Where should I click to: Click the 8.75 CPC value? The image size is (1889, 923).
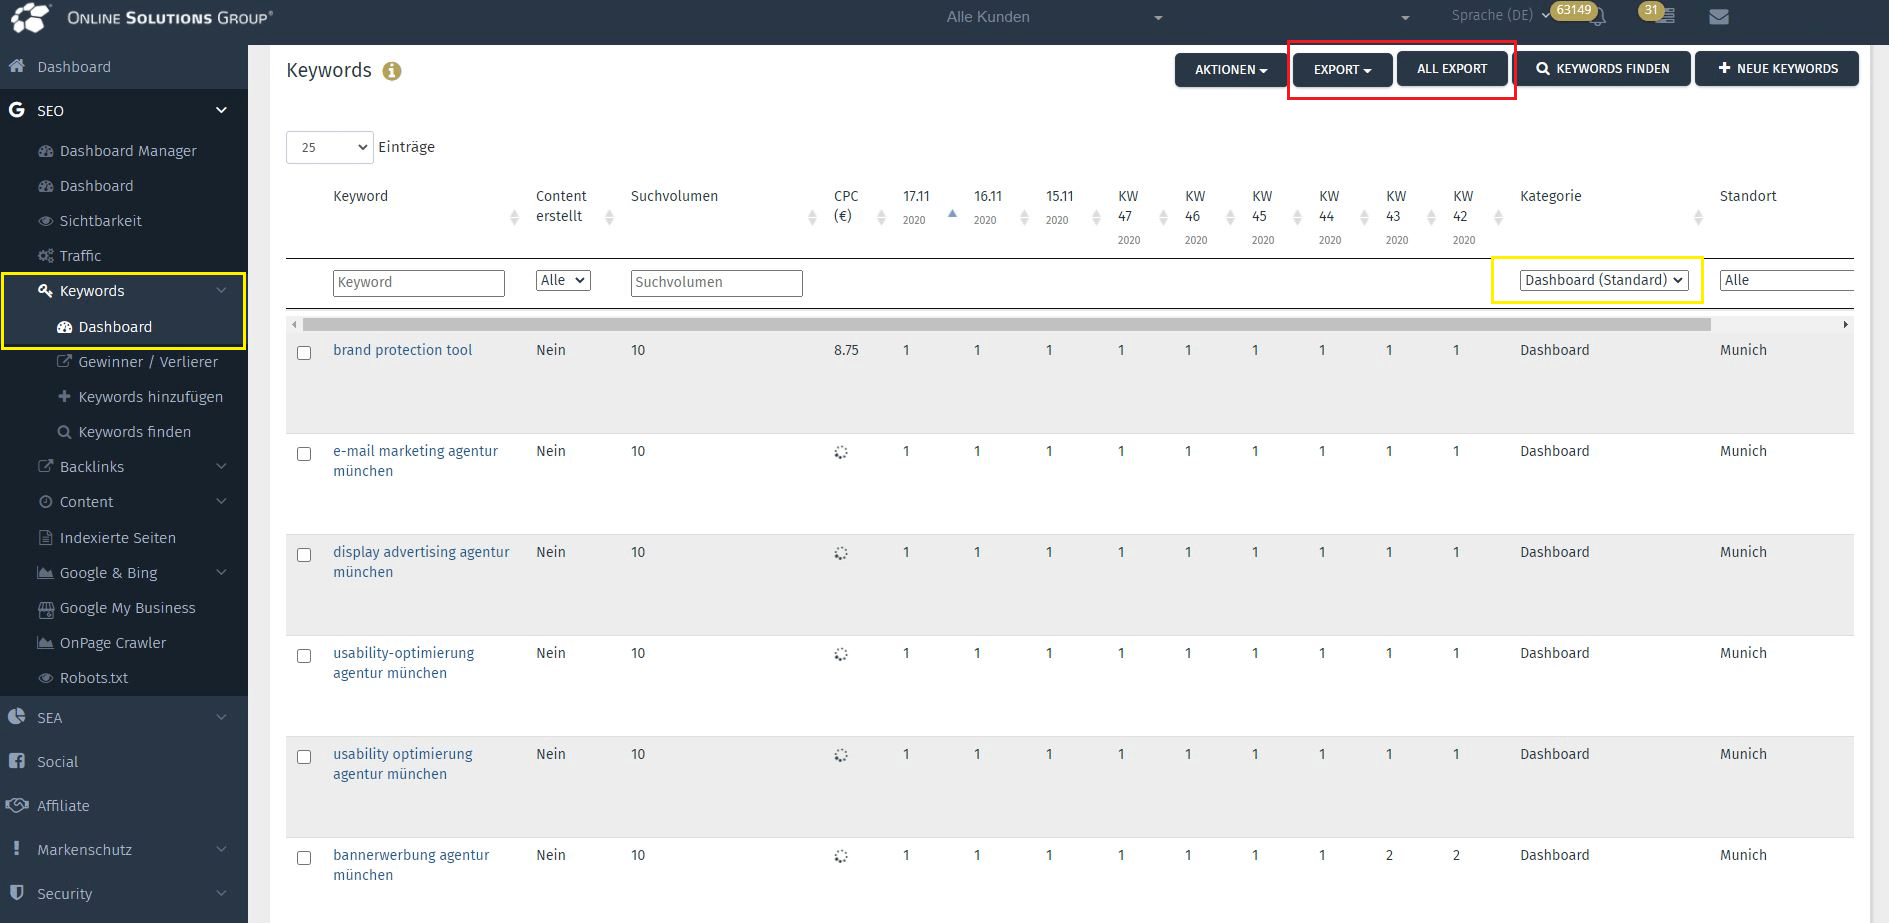[x=846, y=350]
